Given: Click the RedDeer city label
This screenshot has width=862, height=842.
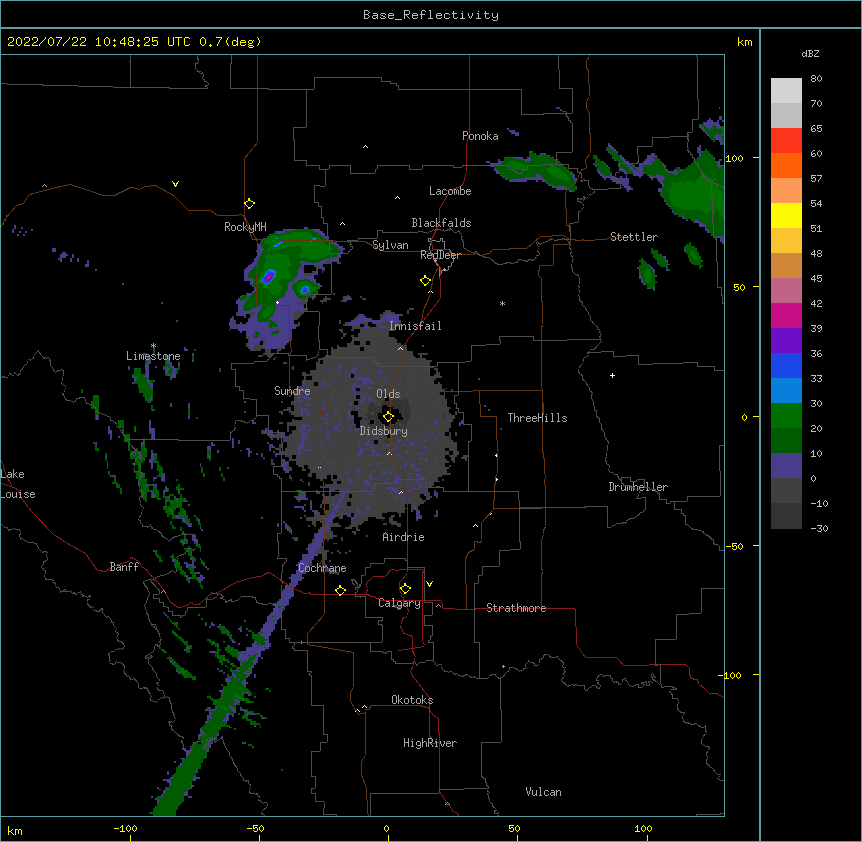Looking at the screenshot, I should (x=440, y=255).
